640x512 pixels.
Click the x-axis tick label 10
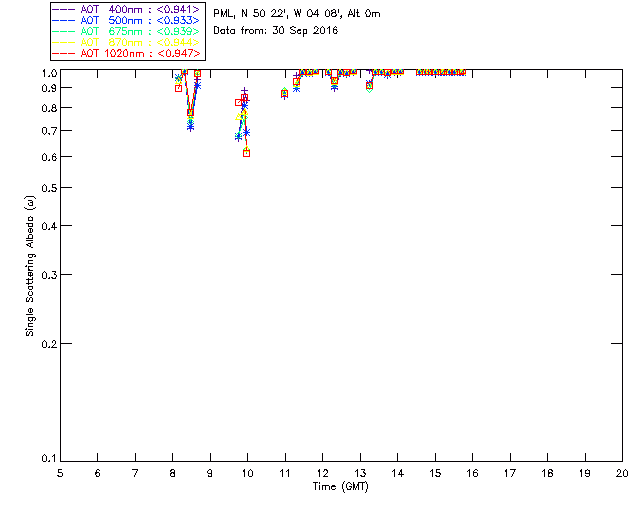pos(247,473)
